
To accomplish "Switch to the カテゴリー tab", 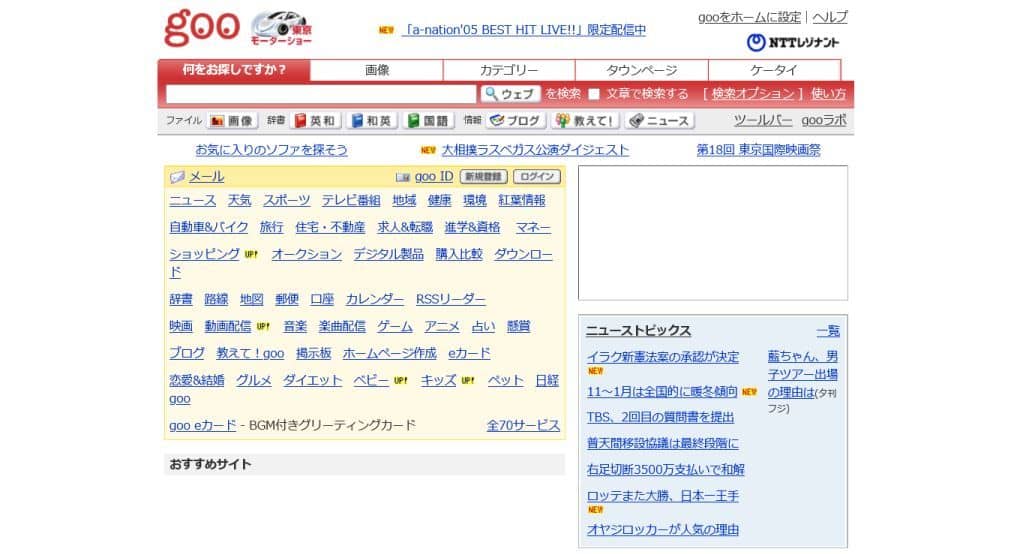I will pyautogui.click(x=509, y=70).
